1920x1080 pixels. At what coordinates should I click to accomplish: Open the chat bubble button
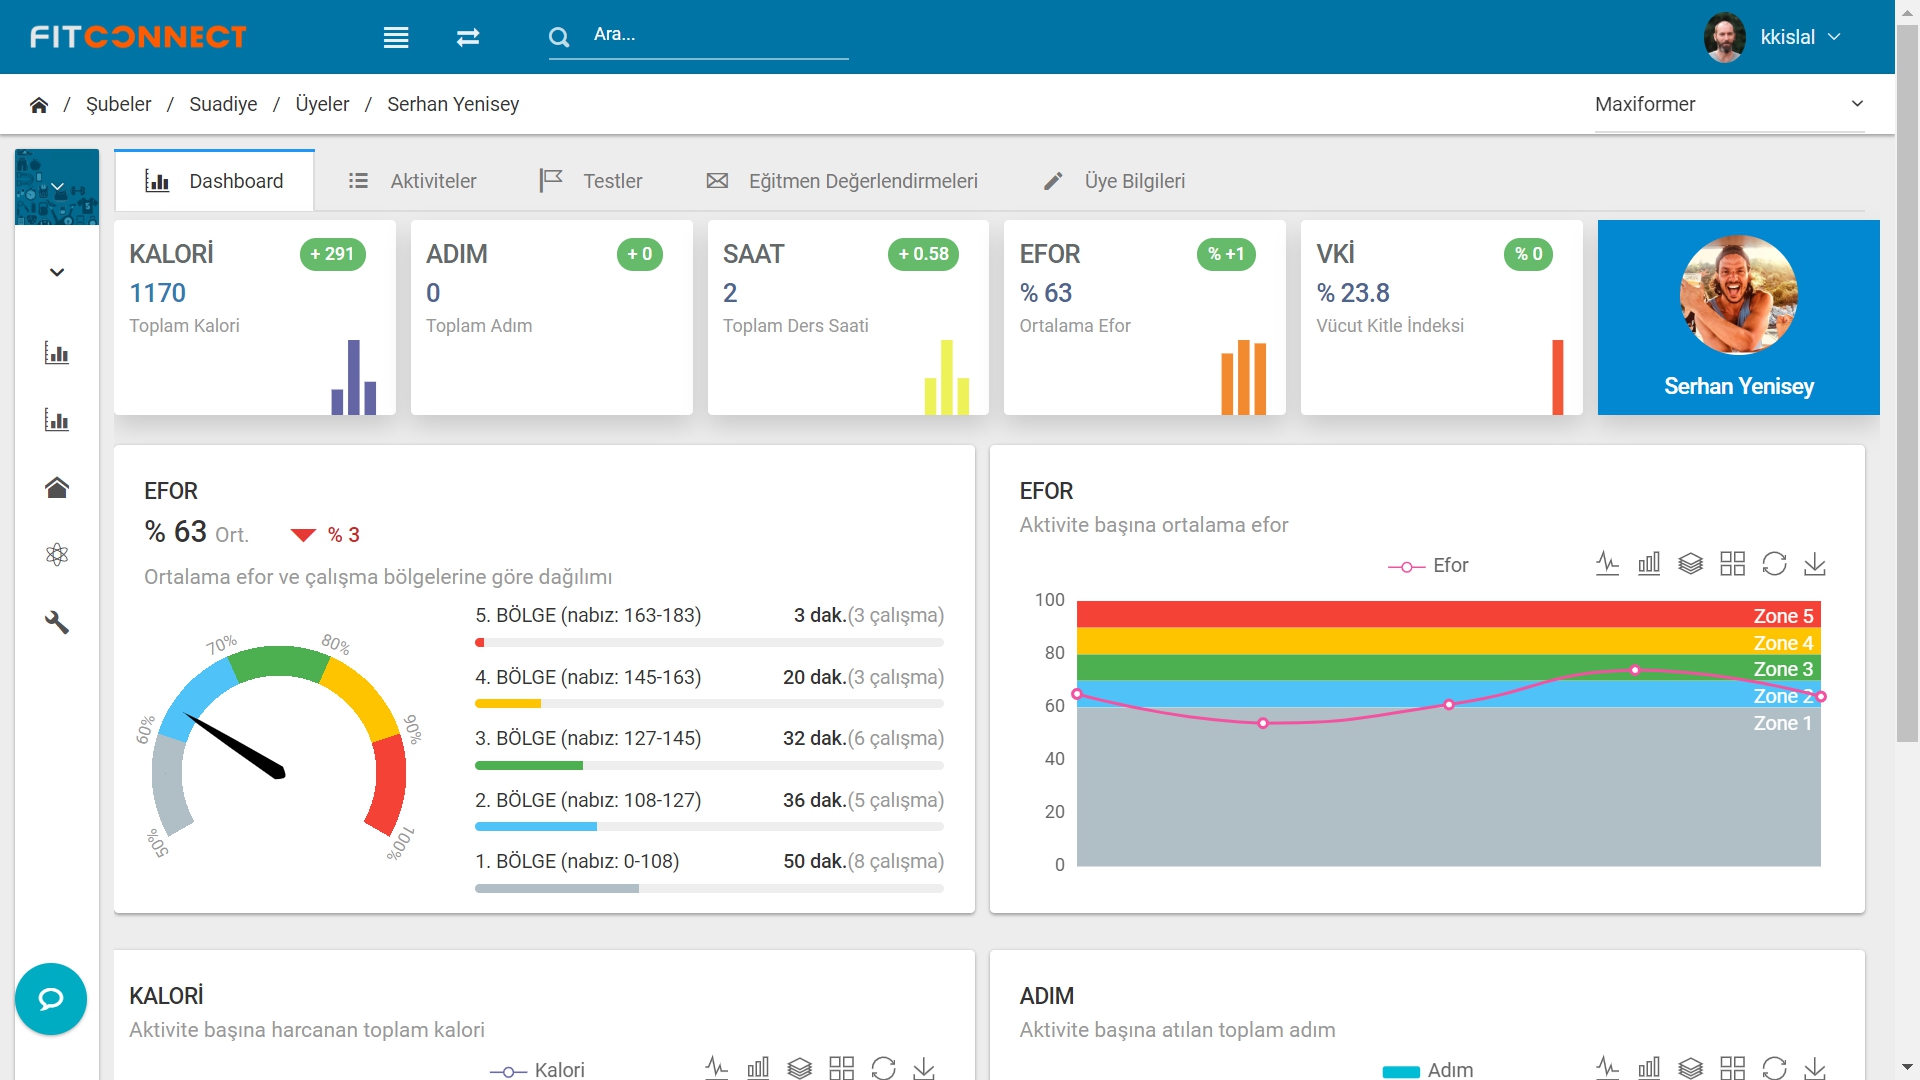(x=51, y=999)
